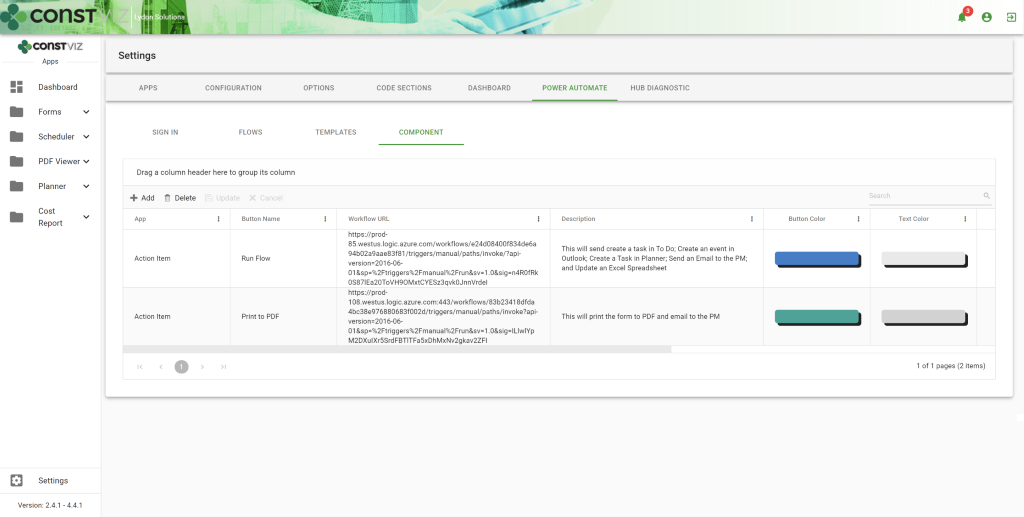Open the notifications bell icon
The image size is (1024, 517).
[x=962, y=17]
